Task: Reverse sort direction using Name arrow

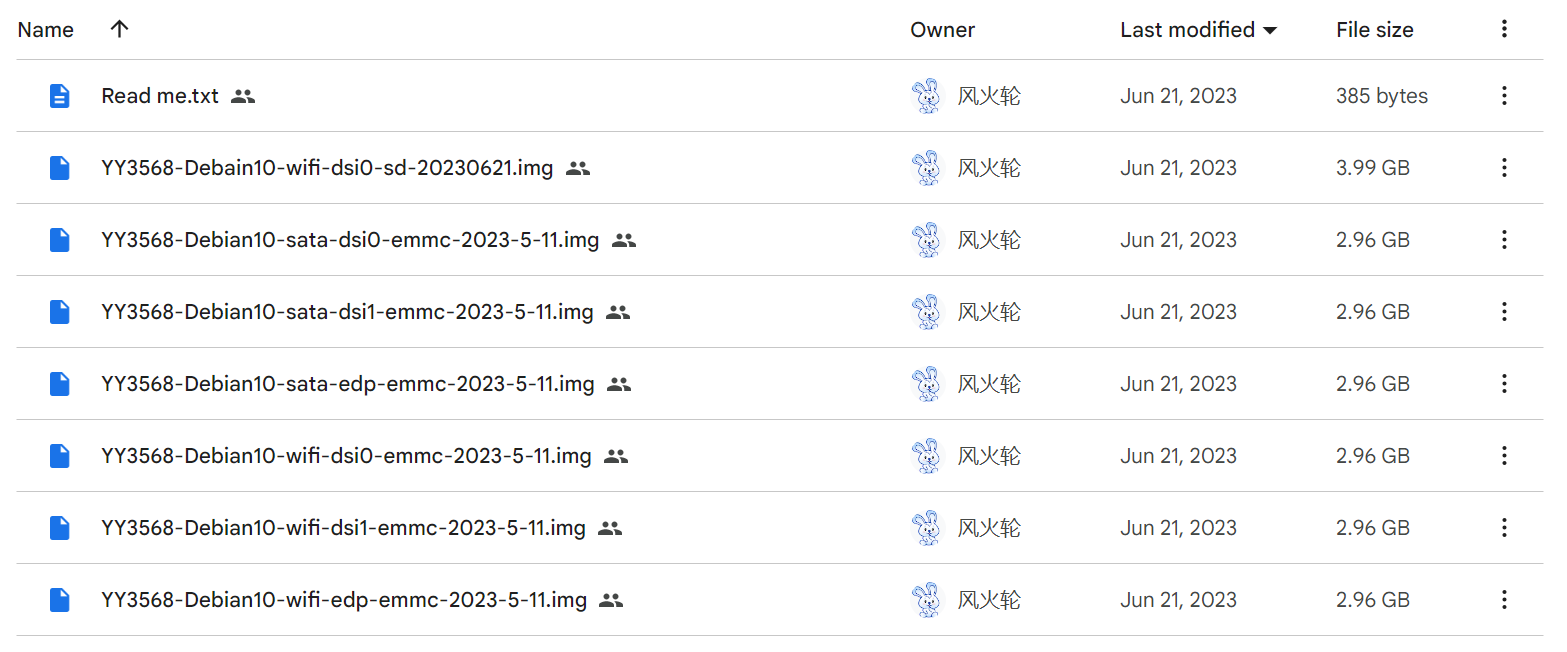Action: [119, 29]
